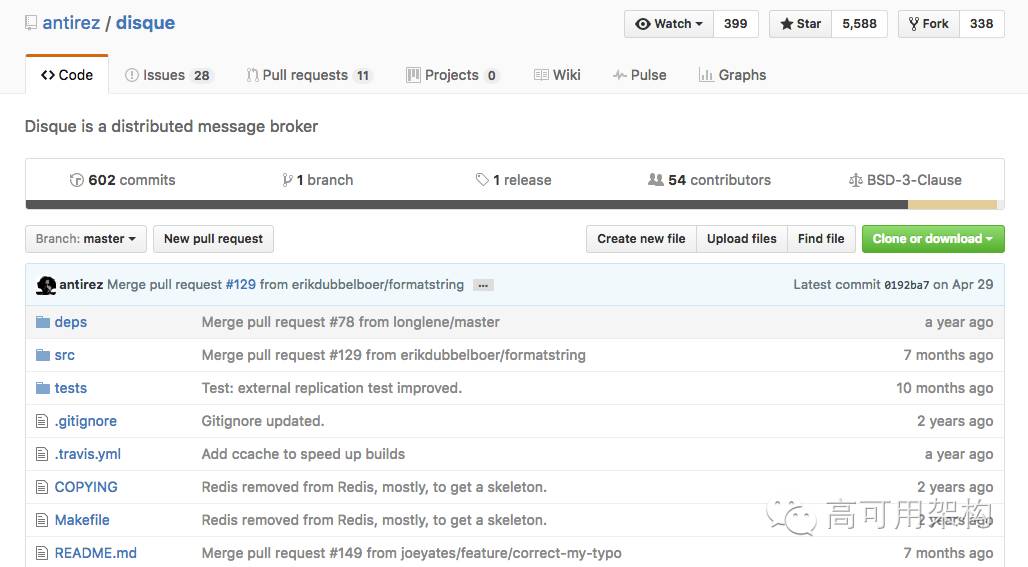
Task: Open the README.md file
Action: tap(96, 553)
